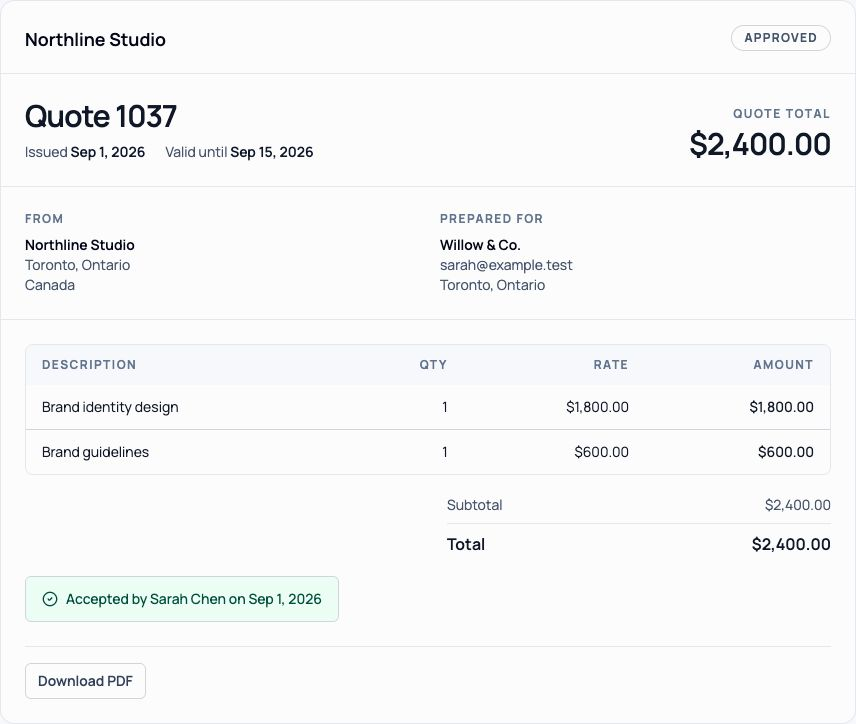Click the $2,400.00 quote total at top
Image resolution: width=856 pixels, height=724 pixels.
[x=760, y=144]
